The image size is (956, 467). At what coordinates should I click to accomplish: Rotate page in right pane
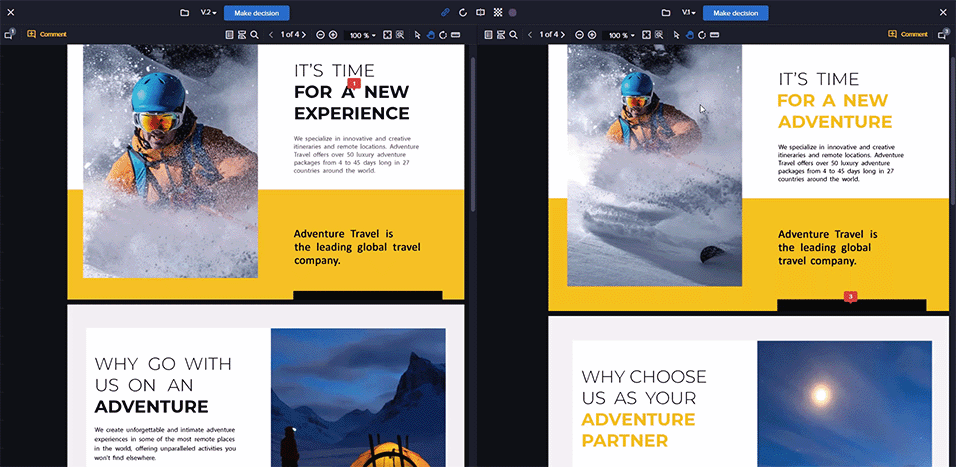(702, 35)
